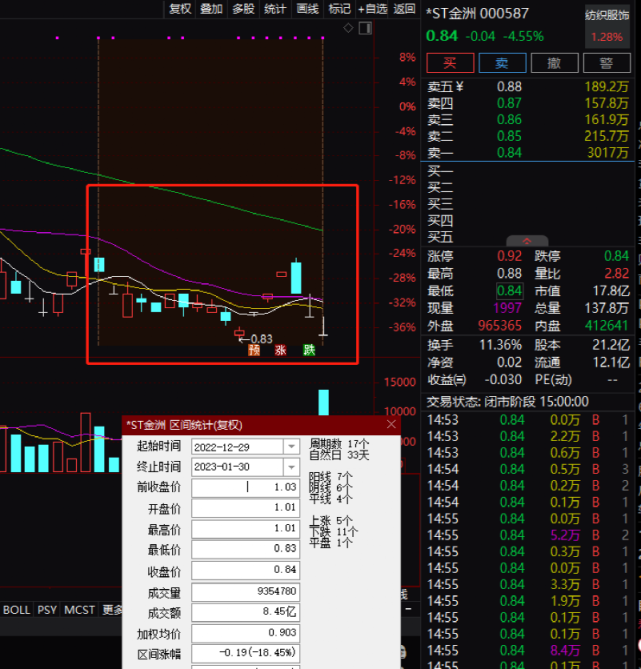Select the MCST indicator tab
The image size is (641, 669).
coord(80,609)
